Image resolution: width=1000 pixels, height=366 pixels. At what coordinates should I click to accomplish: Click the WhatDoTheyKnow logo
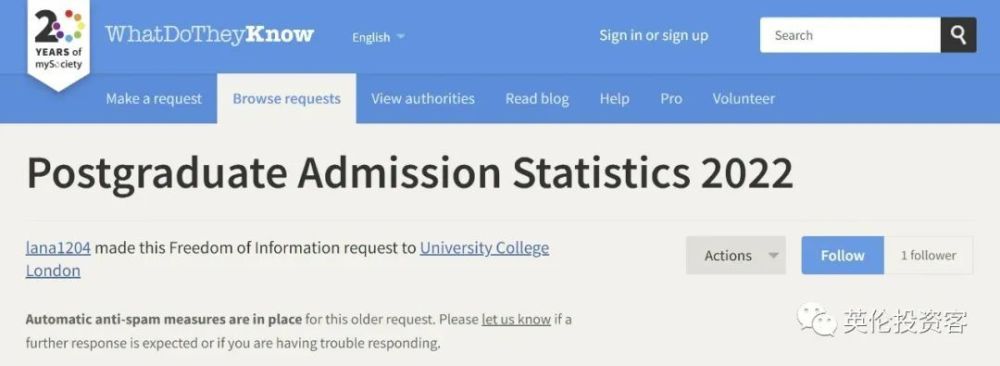(209, 34)
